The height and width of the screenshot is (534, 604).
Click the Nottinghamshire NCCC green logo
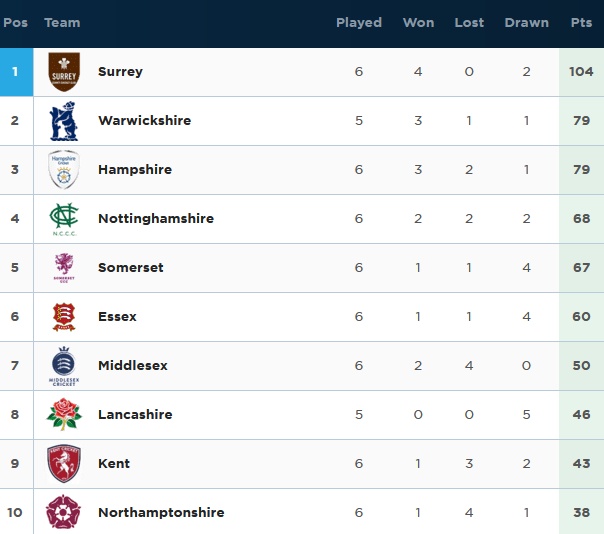[x=64, y=219]
